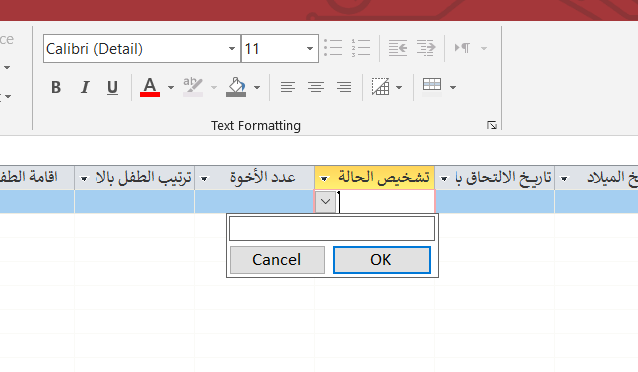Image resolution: width=638 pixels, height=372 pixels.
Task: Open the cell's combo box chevron
Action: 326,201
